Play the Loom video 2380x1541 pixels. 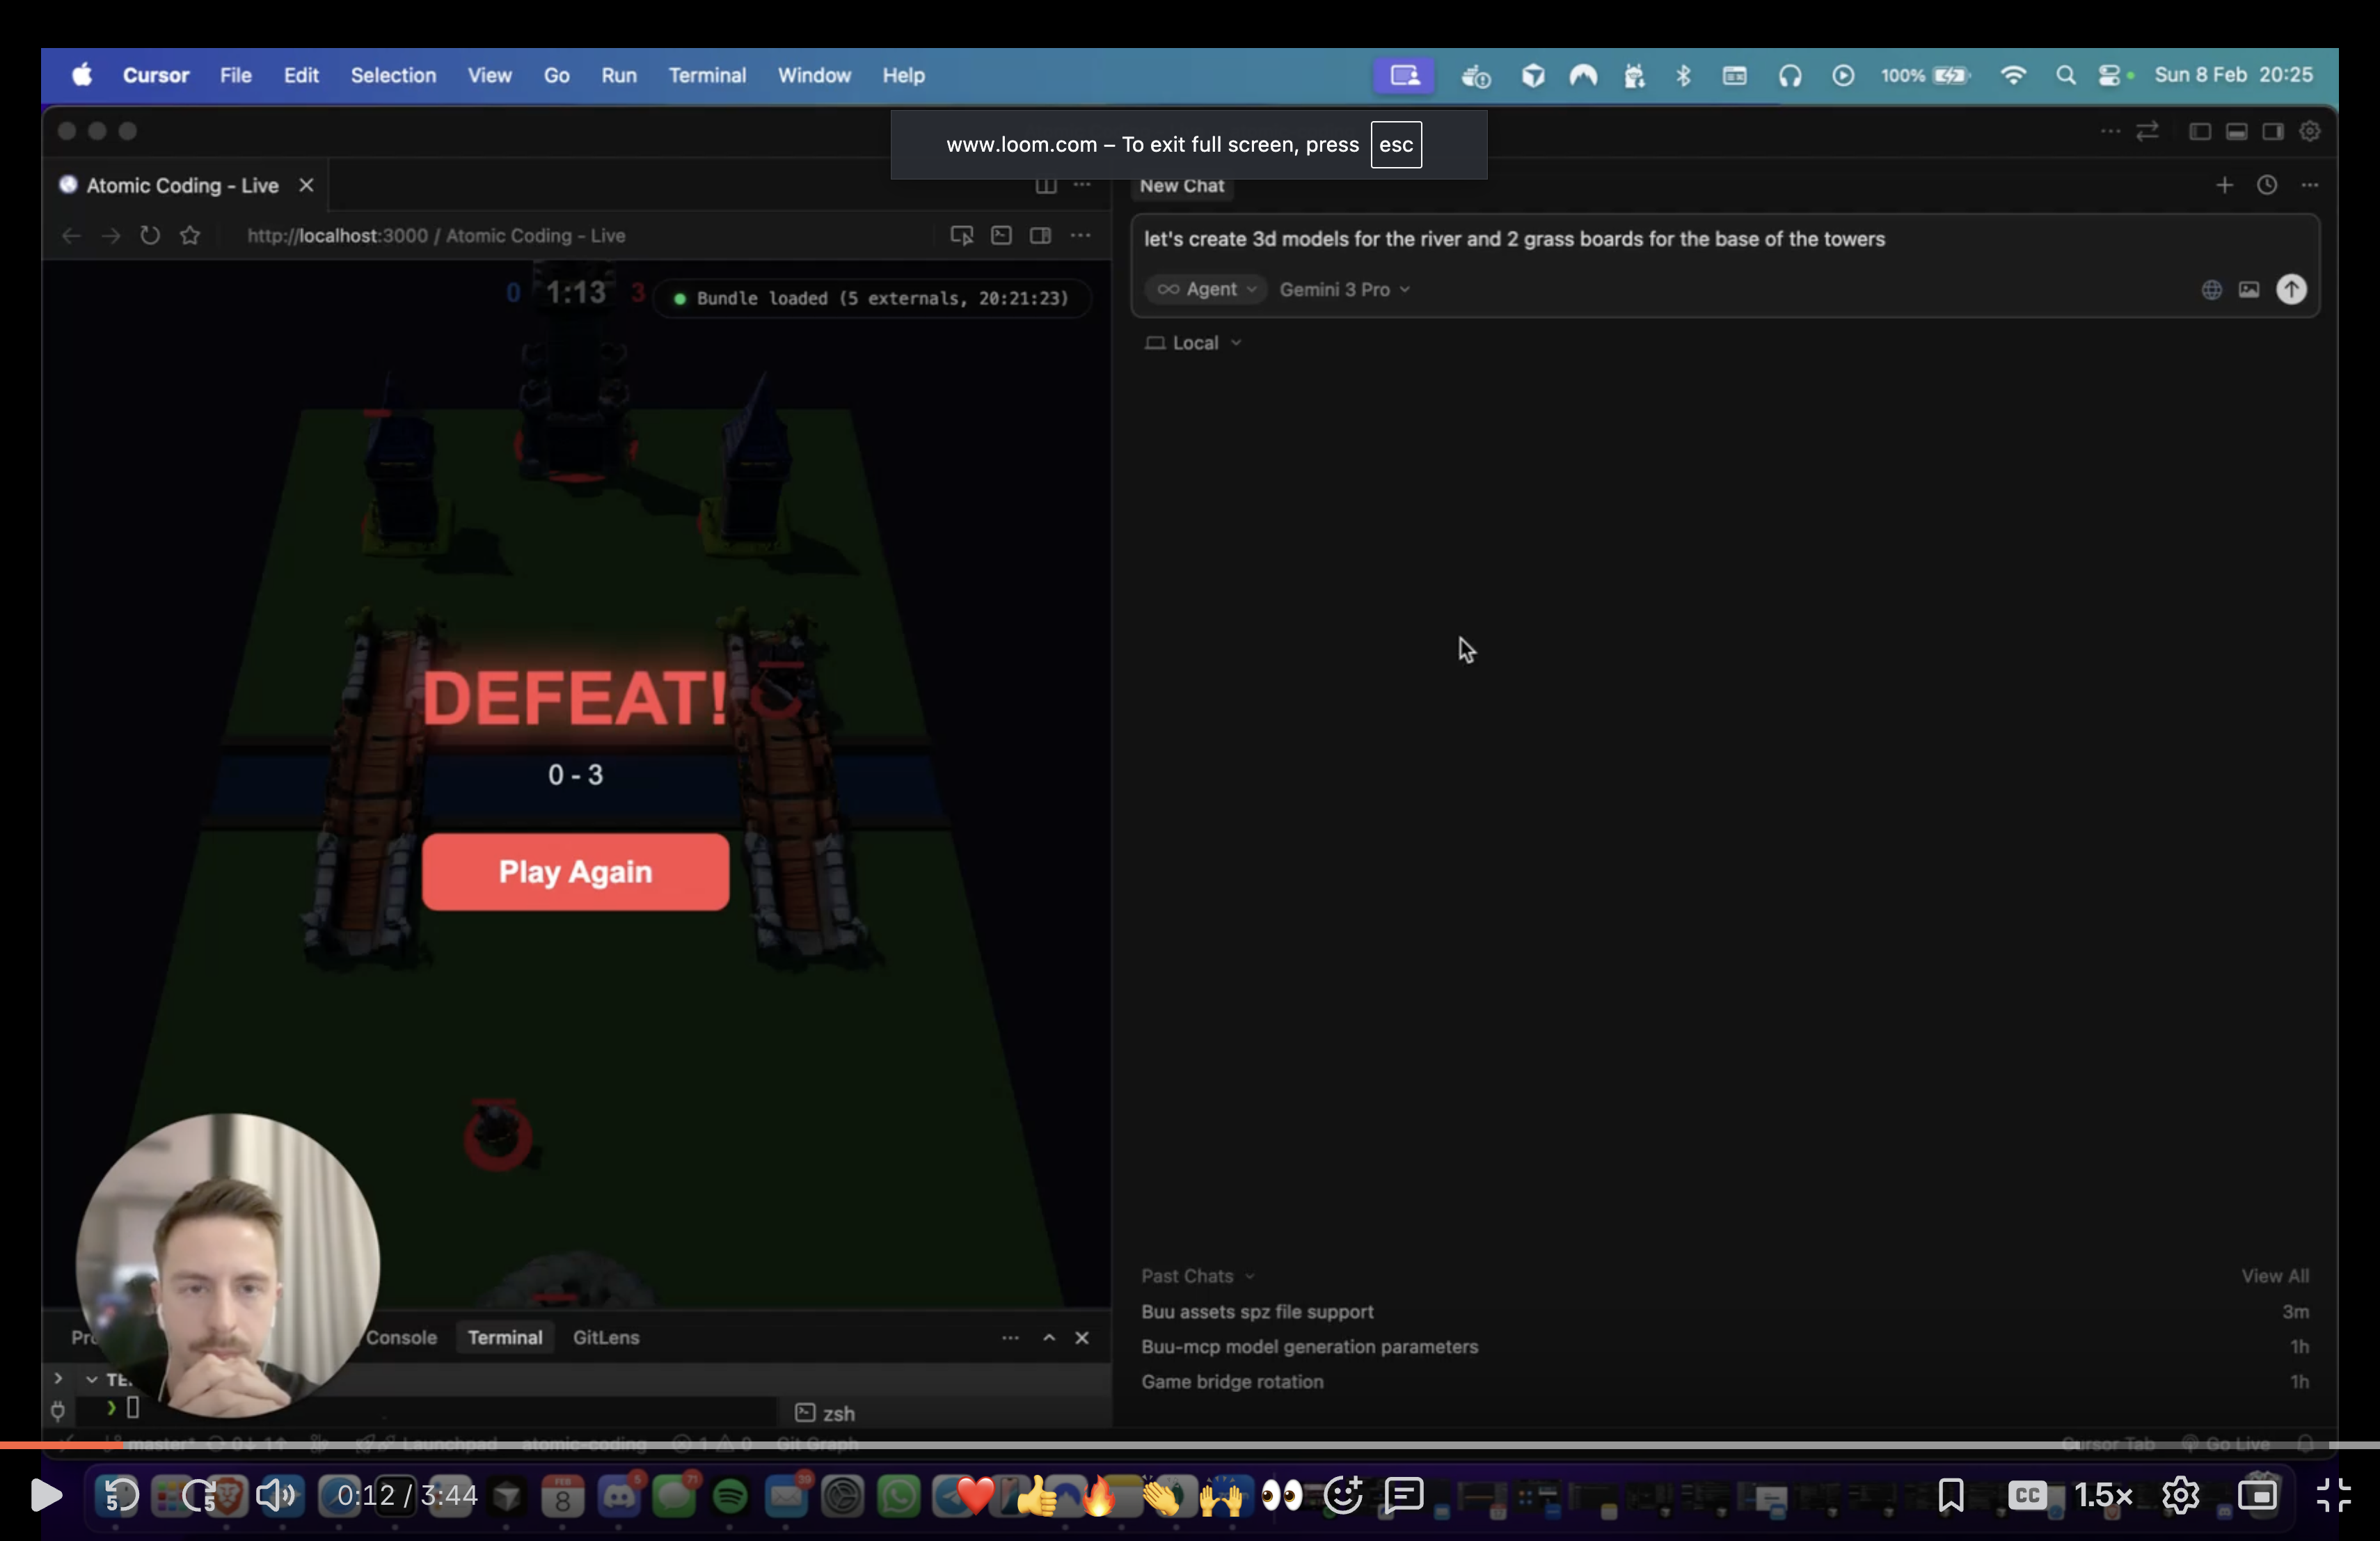[x=45, y=1495]
